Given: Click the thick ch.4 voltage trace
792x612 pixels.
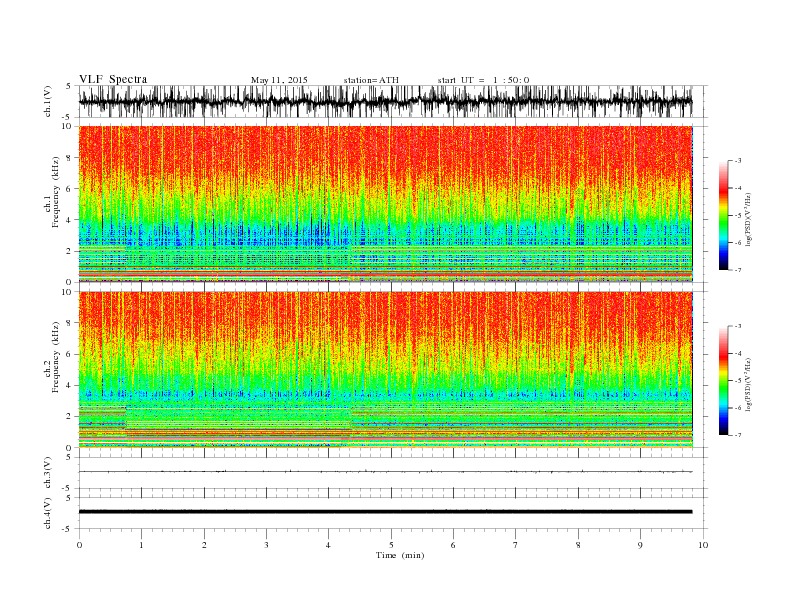Looking at the screenshot, I should pos(385,512).
